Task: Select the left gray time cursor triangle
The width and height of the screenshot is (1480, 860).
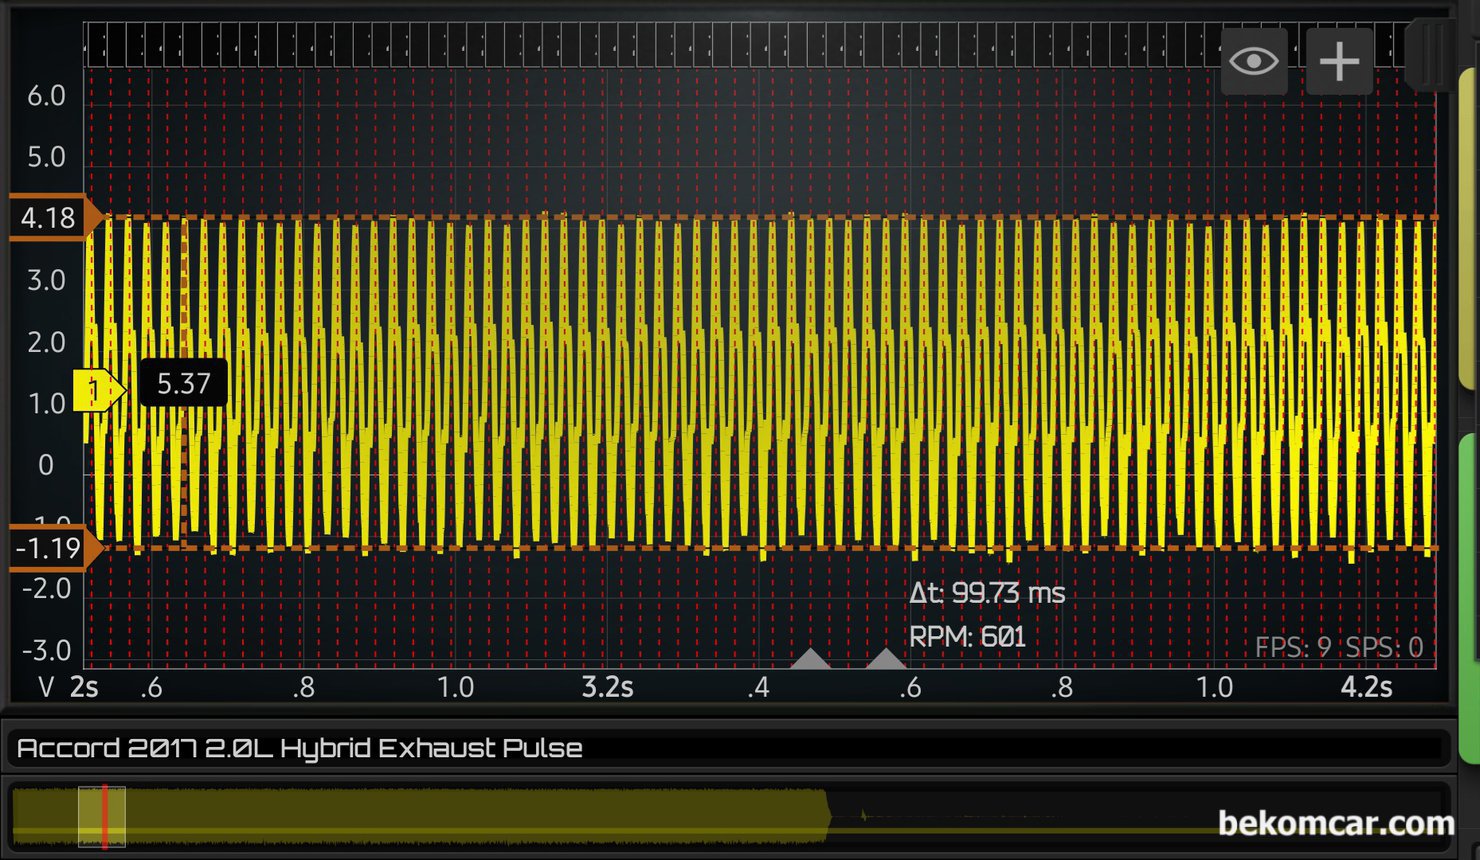Action: pyautogui.click(x=811, y=659)
